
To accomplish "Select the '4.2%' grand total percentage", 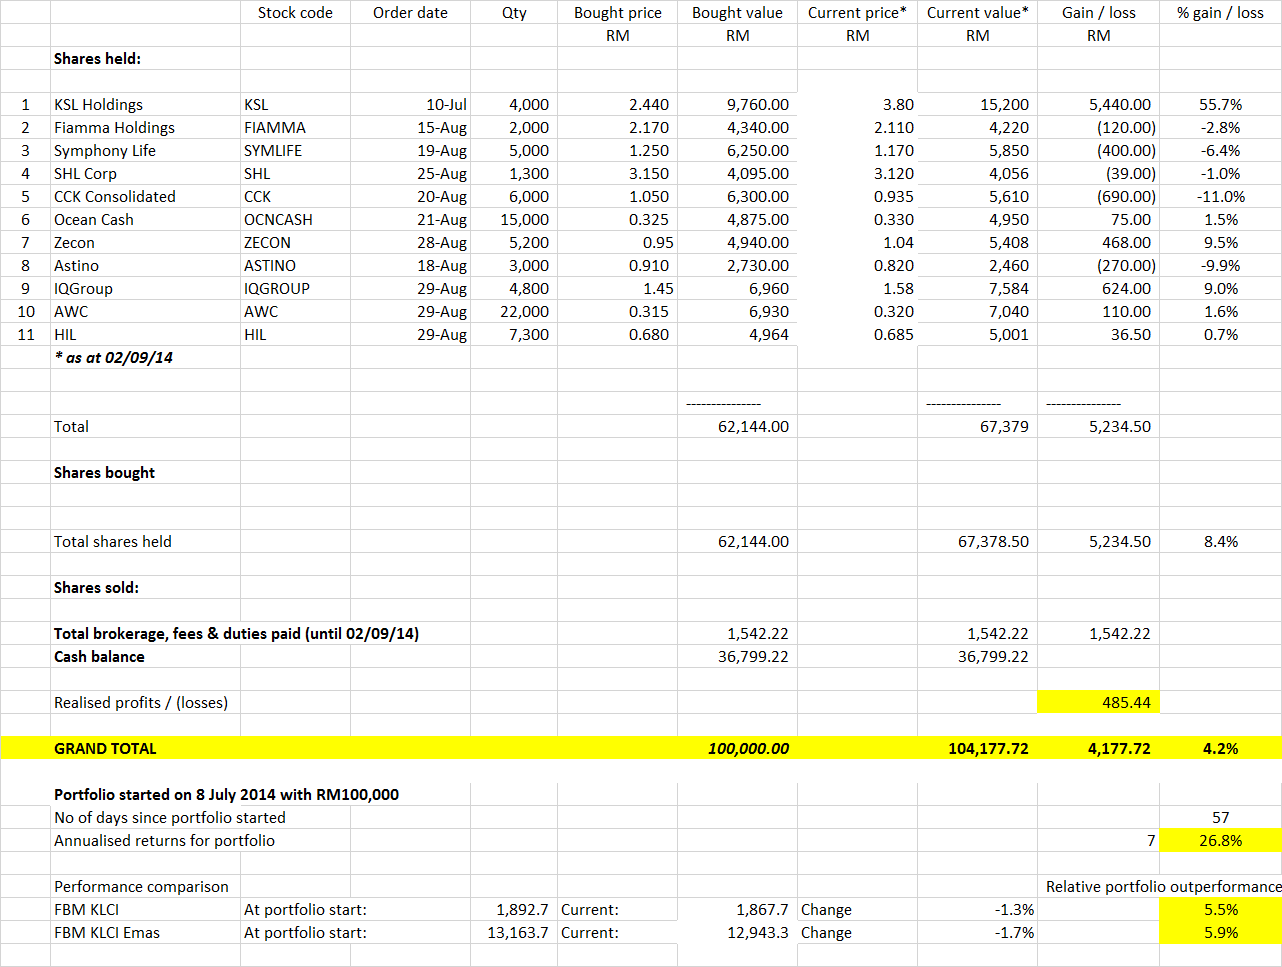I will [x=1221, y=748].
